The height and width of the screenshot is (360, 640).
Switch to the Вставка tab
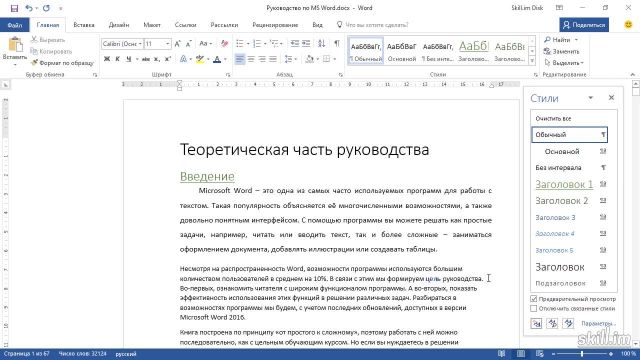pyautogui.click(x=84, y=25)
